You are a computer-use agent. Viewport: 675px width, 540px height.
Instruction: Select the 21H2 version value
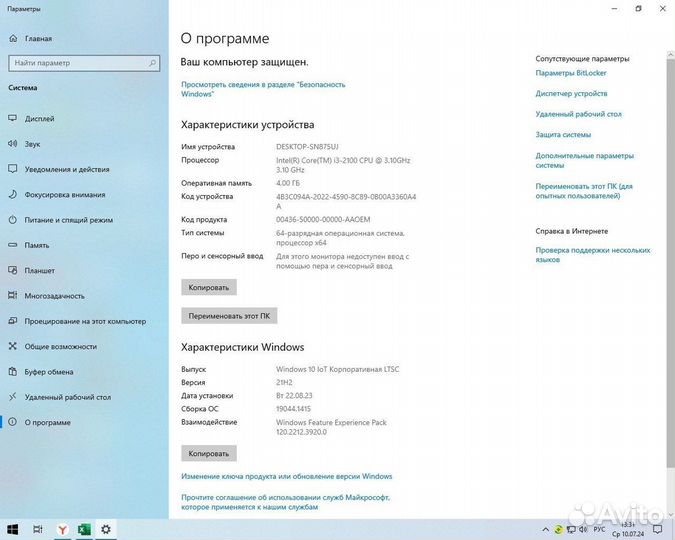(x=284, y=382)
